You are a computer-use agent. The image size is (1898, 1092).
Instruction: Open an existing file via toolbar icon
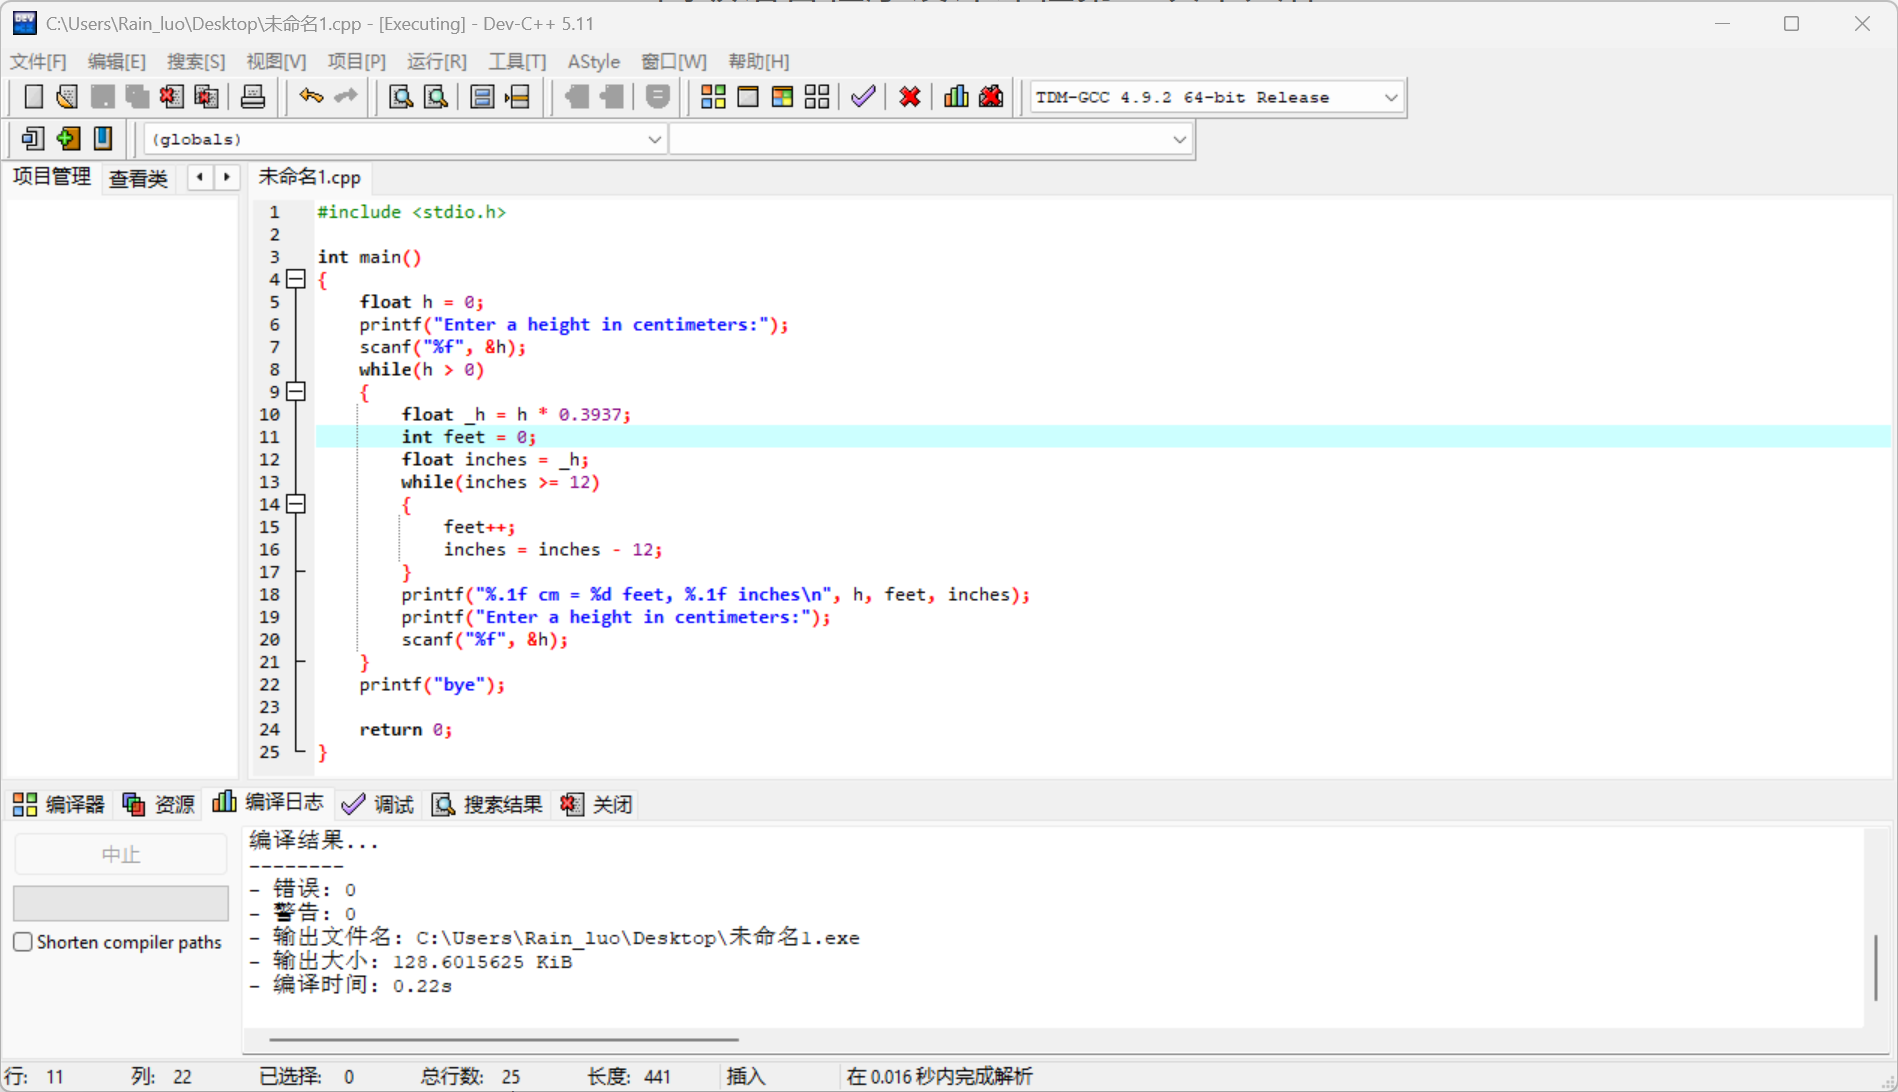(67, 97)
